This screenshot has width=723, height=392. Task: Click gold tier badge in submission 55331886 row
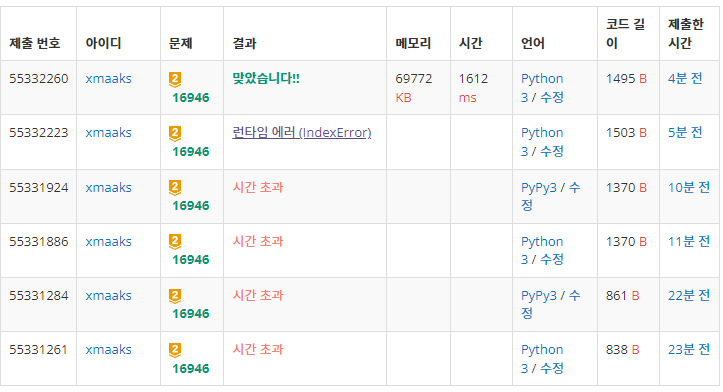tap(175, 242)
